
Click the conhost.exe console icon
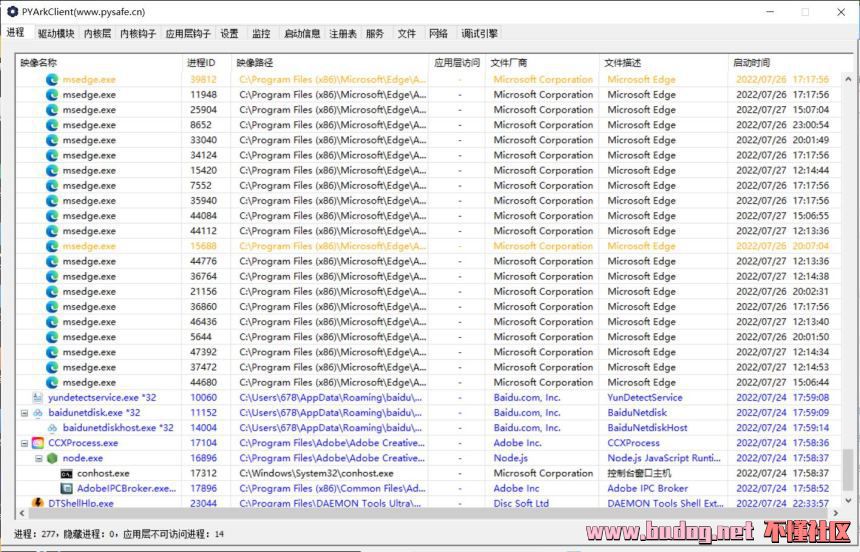66,474
